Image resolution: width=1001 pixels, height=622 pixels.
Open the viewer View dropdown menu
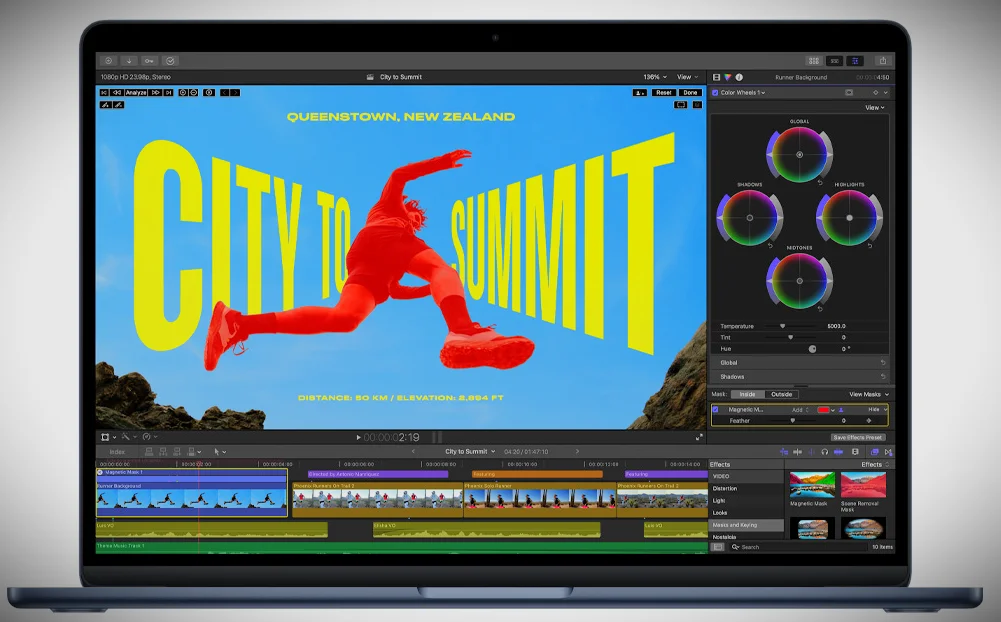[x=688, y=77]
